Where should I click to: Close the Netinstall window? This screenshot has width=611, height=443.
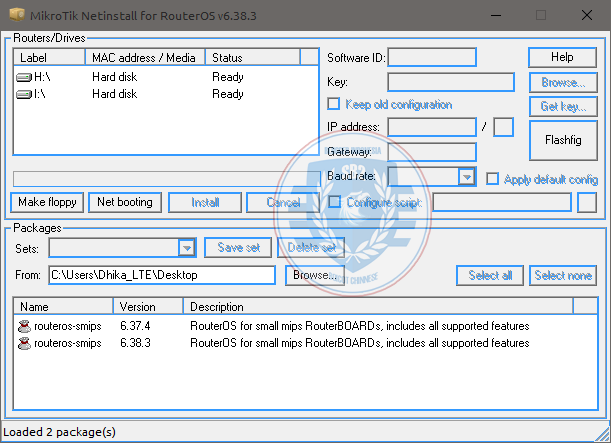(587, 16)
